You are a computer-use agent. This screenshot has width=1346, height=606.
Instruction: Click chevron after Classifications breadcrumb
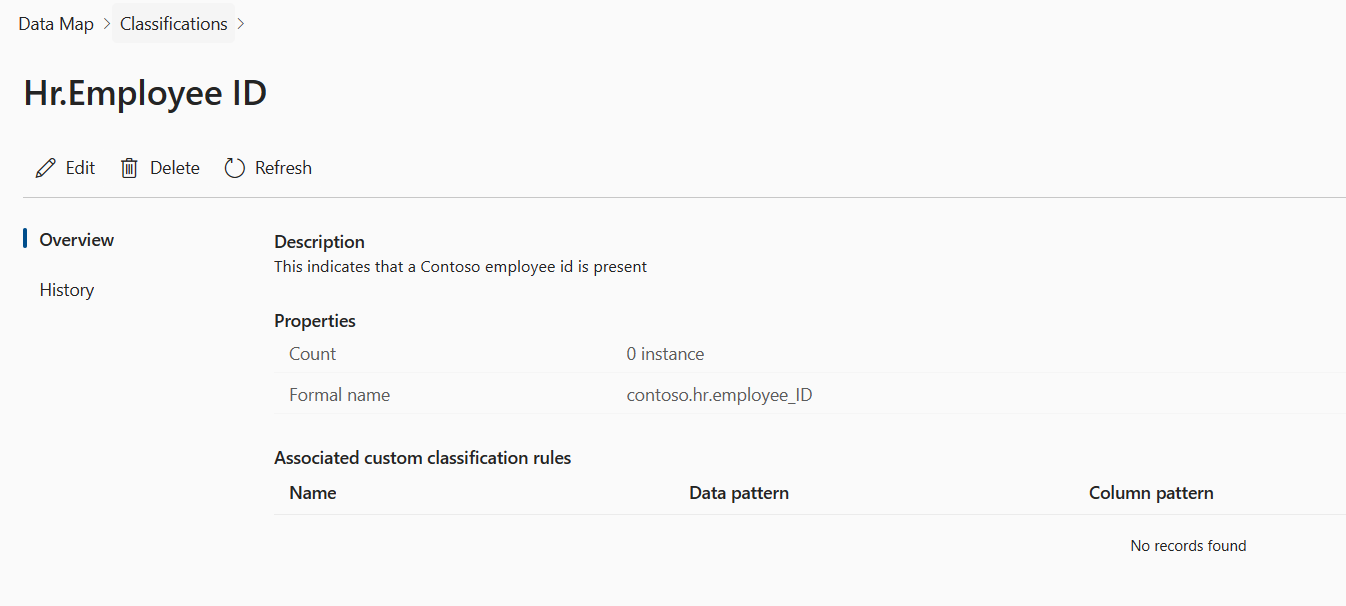[x=241, y=24]
